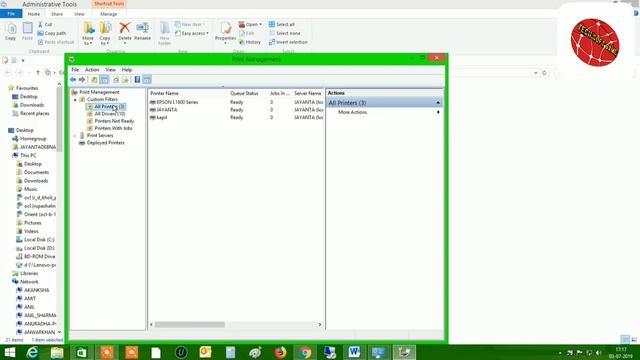Select the Print Management root tree node
Image resolution: width=640 pixels, height=360 pixels.
click(x=99, y=92)
